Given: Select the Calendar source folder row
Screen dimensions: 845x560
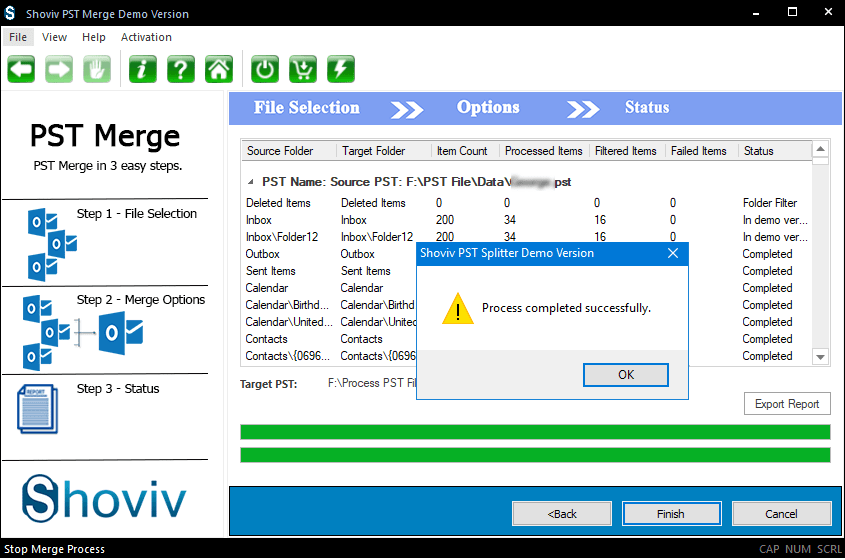Looking at the screenshot, I should pyautogui.click(x=267, y=288).
